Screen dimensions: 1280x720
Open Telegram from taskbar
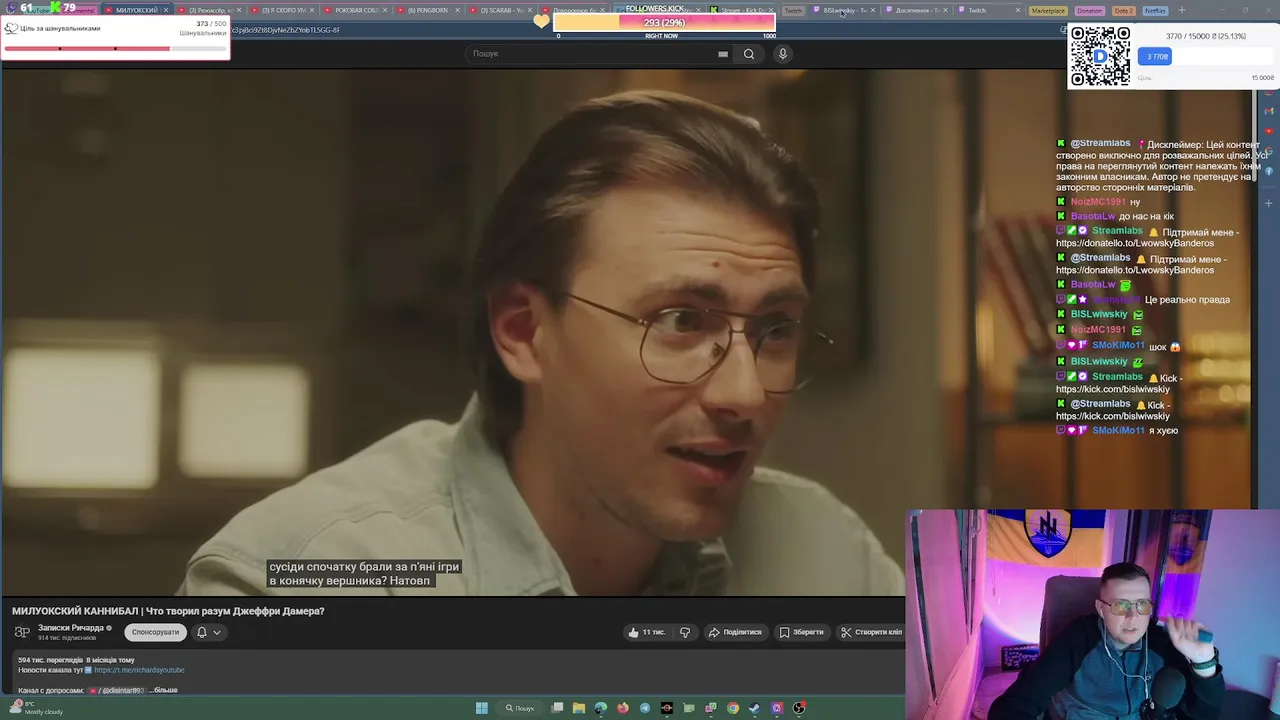[645, 708]
